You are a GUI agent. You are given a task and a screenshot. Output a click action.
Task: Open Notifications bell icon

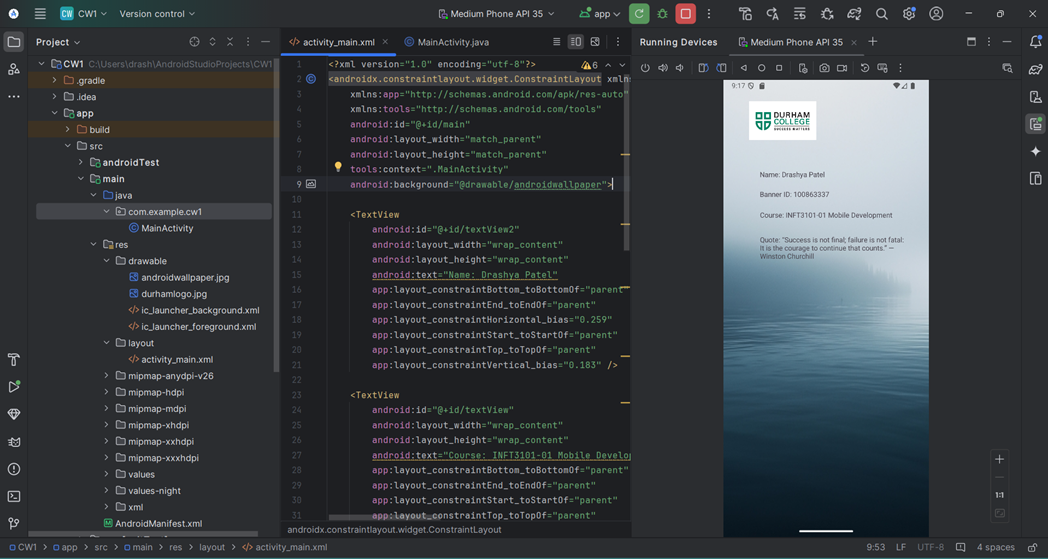[x=1035, y=41]
